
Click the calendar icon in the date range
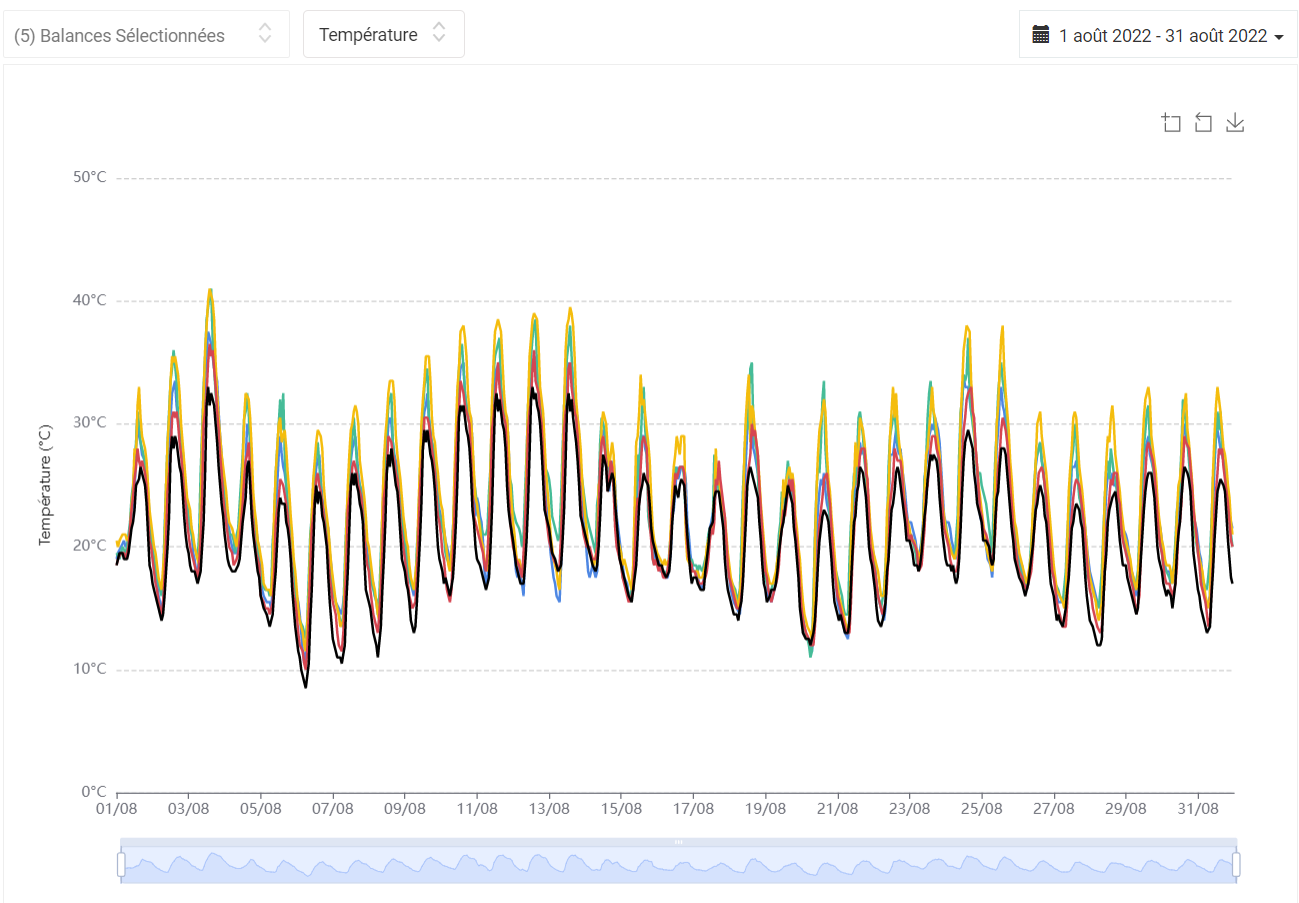pos(1041,35)
